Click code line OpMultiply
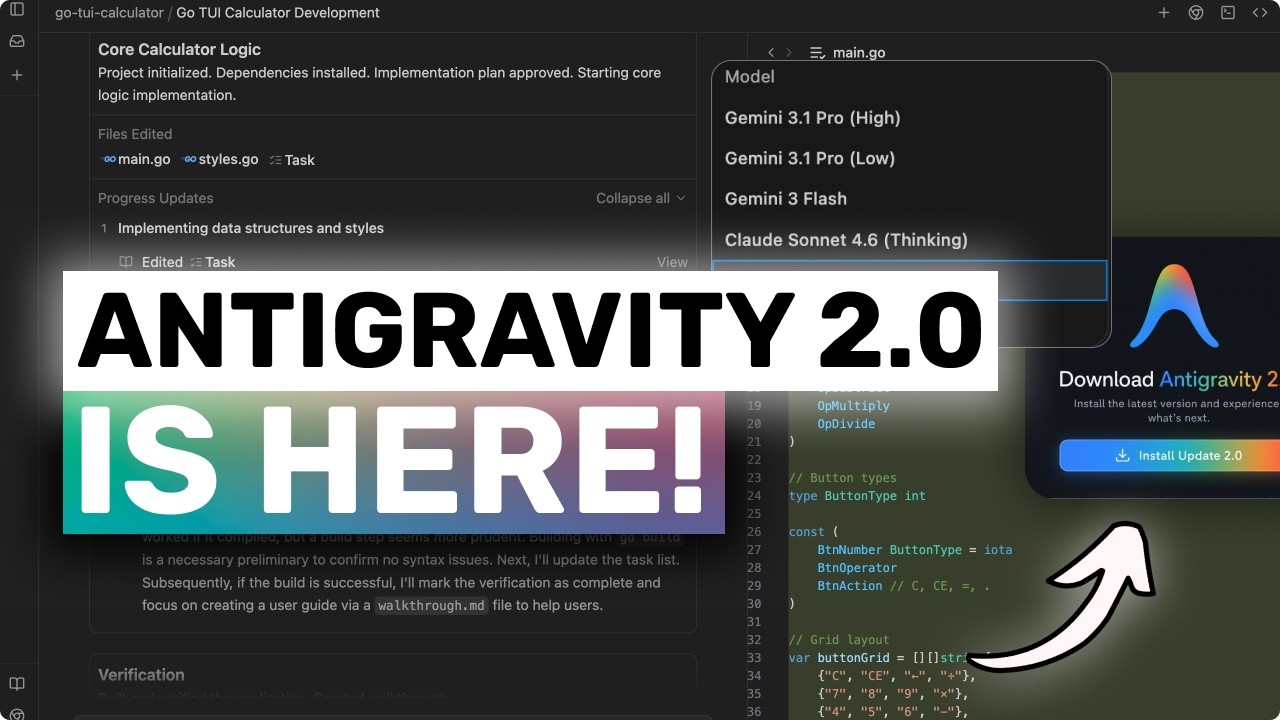Viewport: 1280px width, 720px height. (x=853, y=405)
